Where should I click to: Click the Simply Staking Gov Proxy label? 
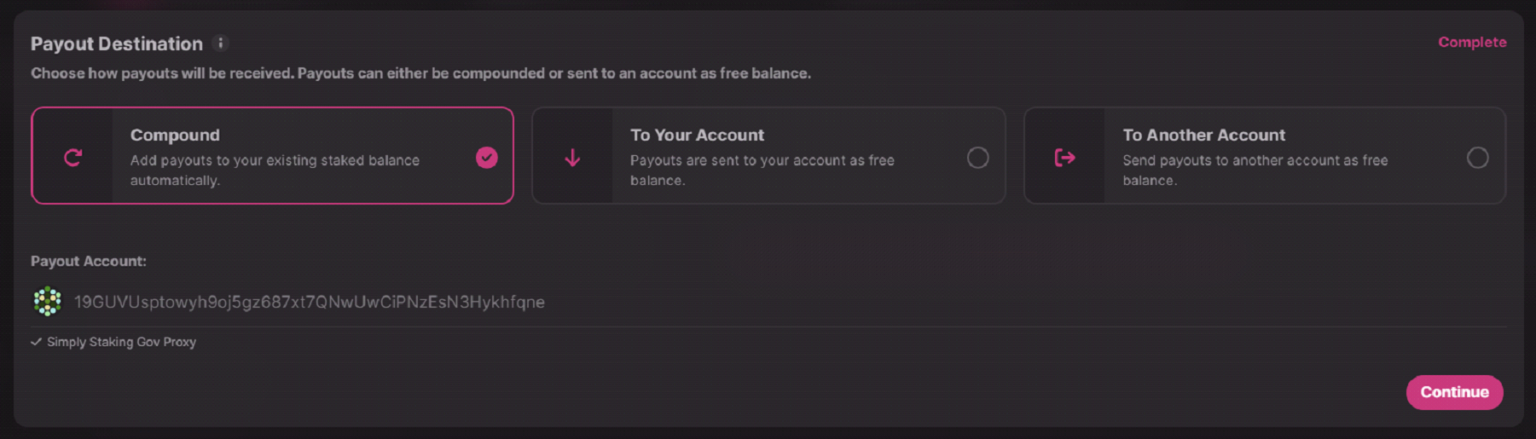(x=121, y=342)
